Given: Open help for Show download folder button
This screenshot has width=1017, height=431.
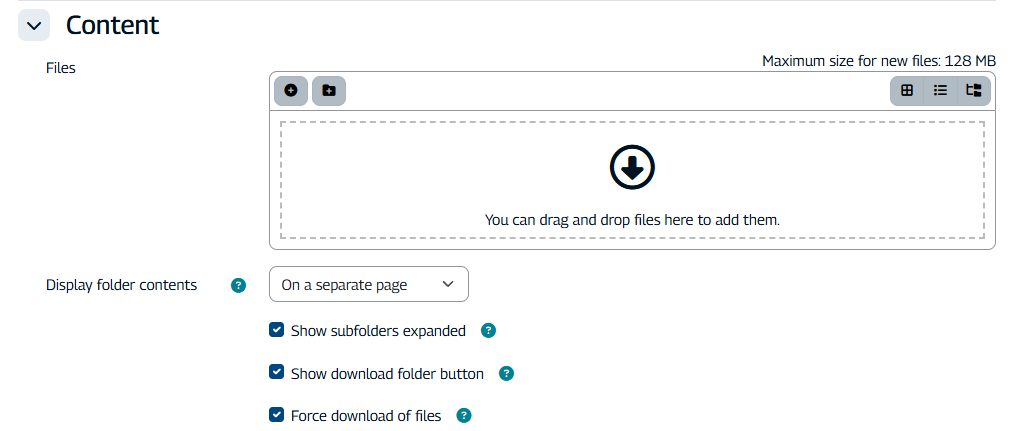Looking at the screenshot, I should (506, 374).
